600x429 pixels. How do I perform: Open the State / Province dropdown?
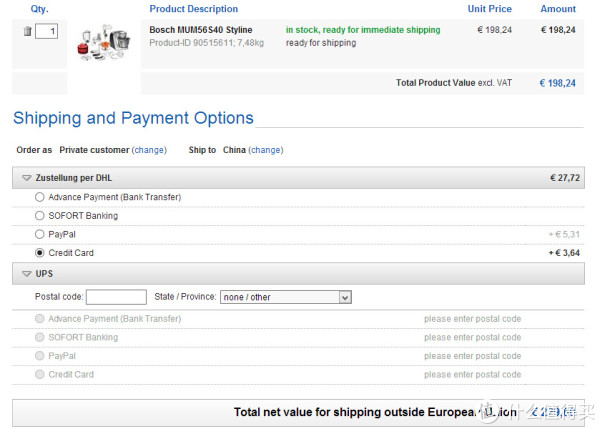point(286,297)
